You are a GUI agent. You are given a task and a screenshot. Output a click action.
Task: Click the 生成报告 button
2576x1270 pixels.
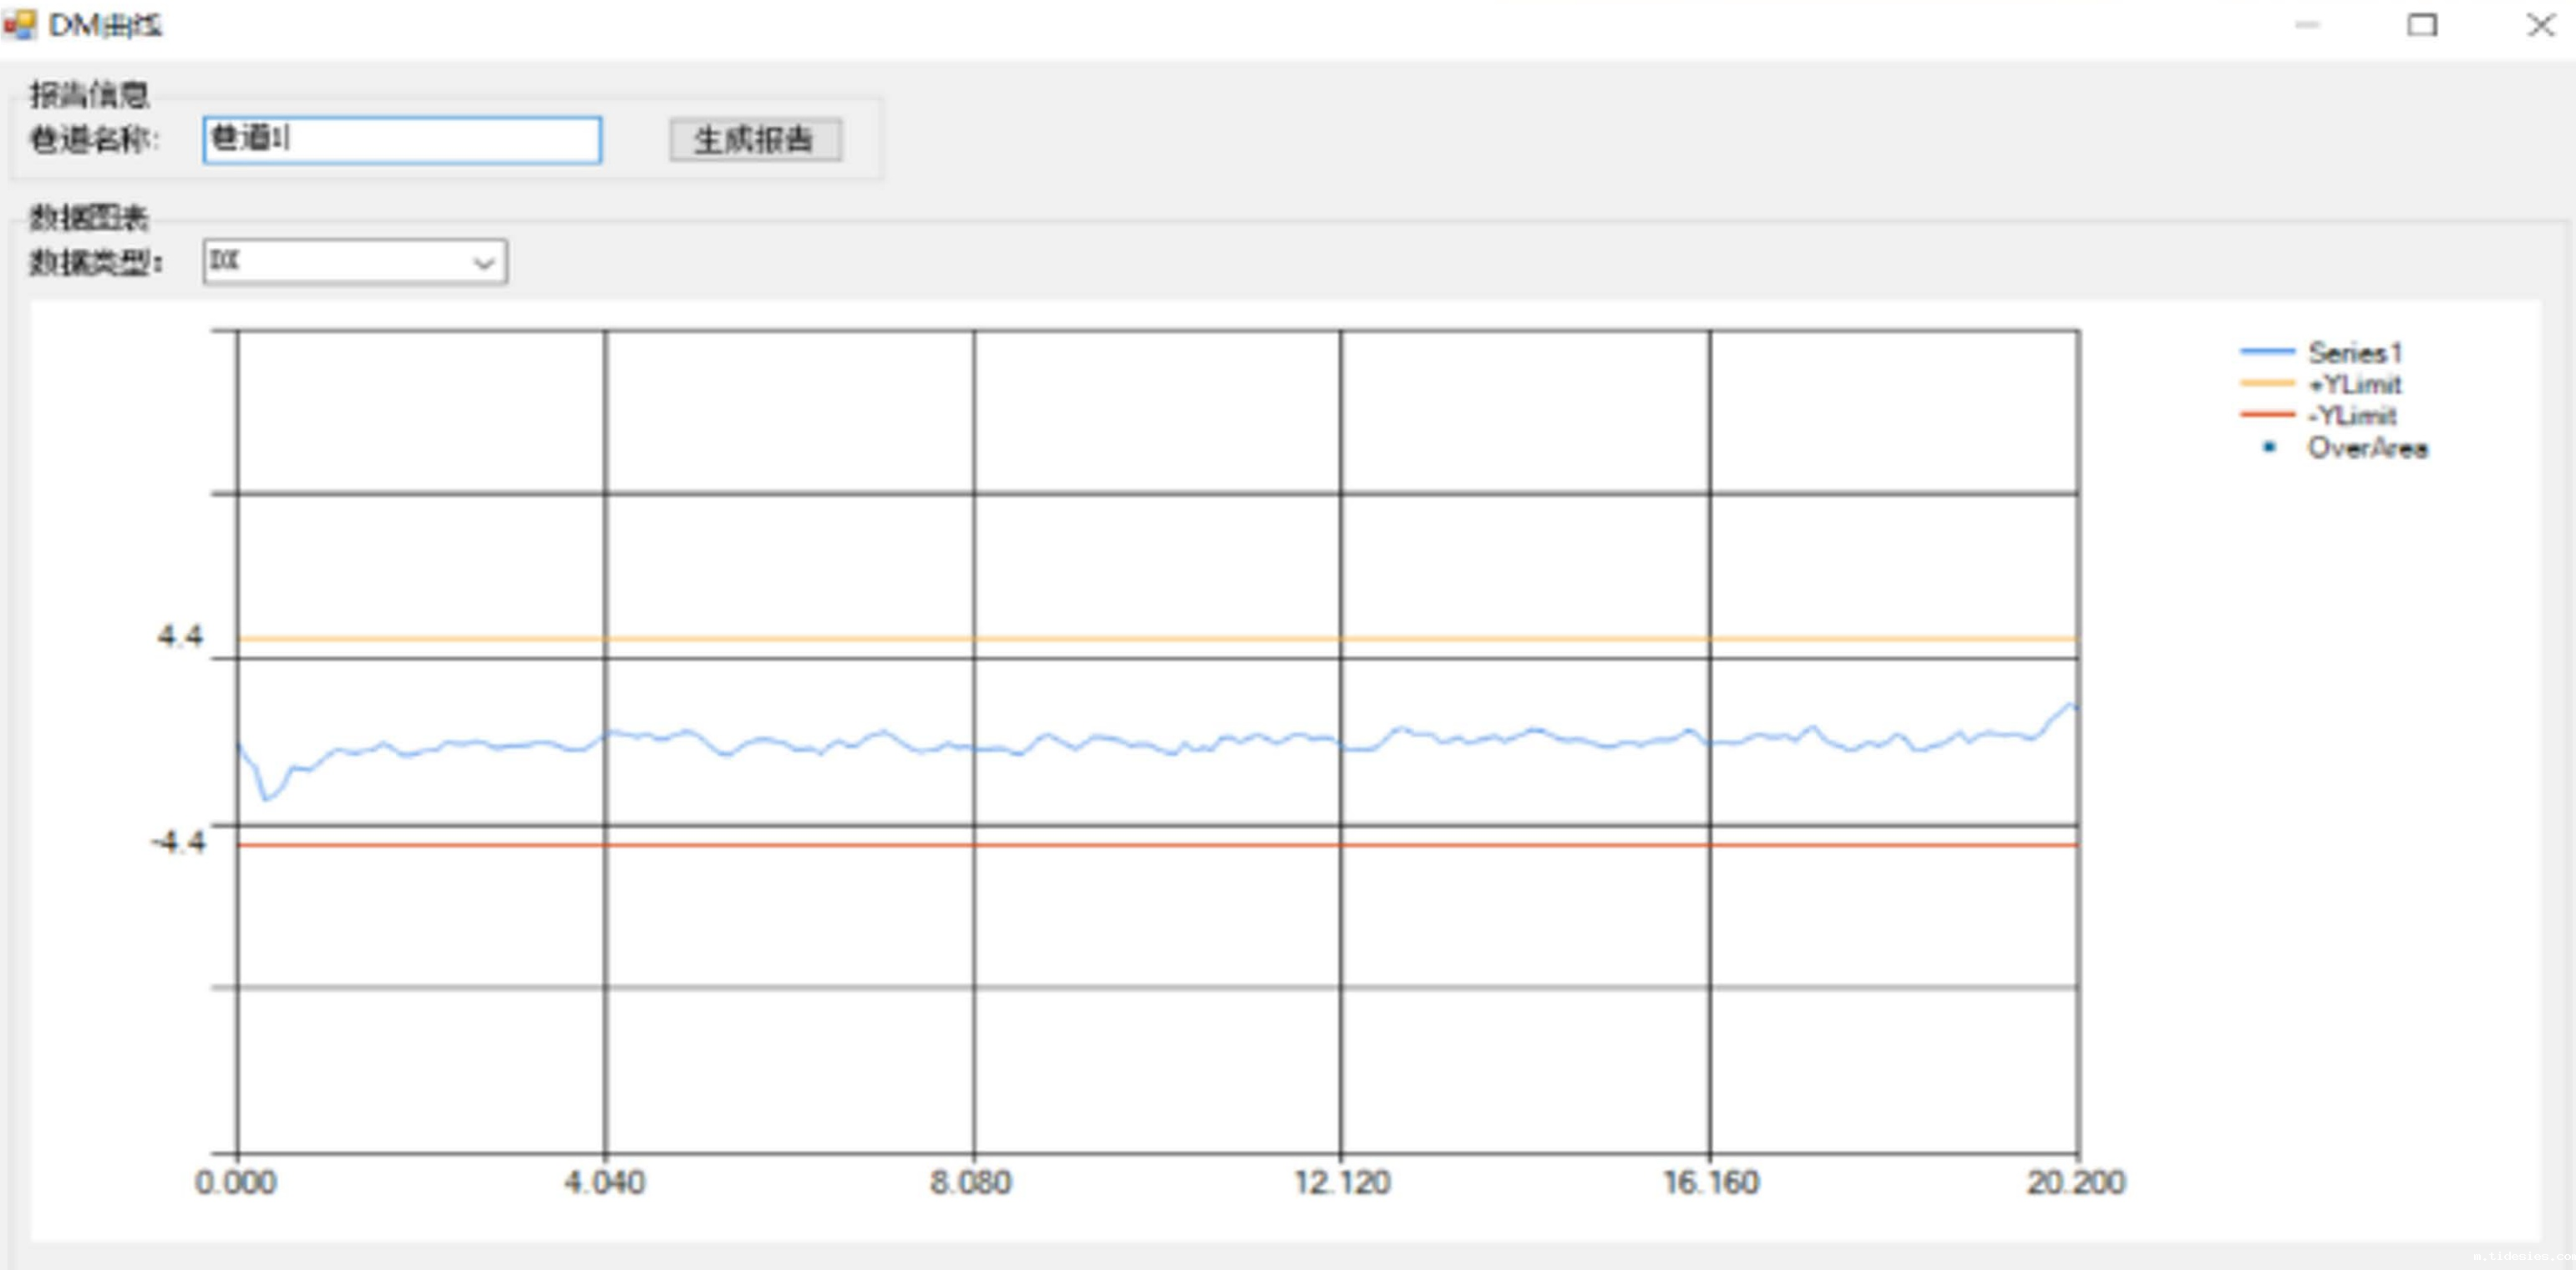point(754,139)
